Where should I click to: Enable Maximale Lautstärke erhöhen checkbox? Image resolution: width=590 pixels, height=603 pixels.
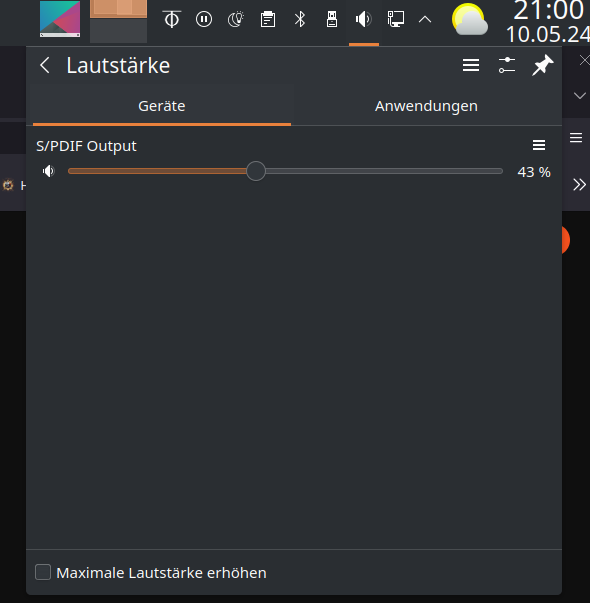coord(43,572)
